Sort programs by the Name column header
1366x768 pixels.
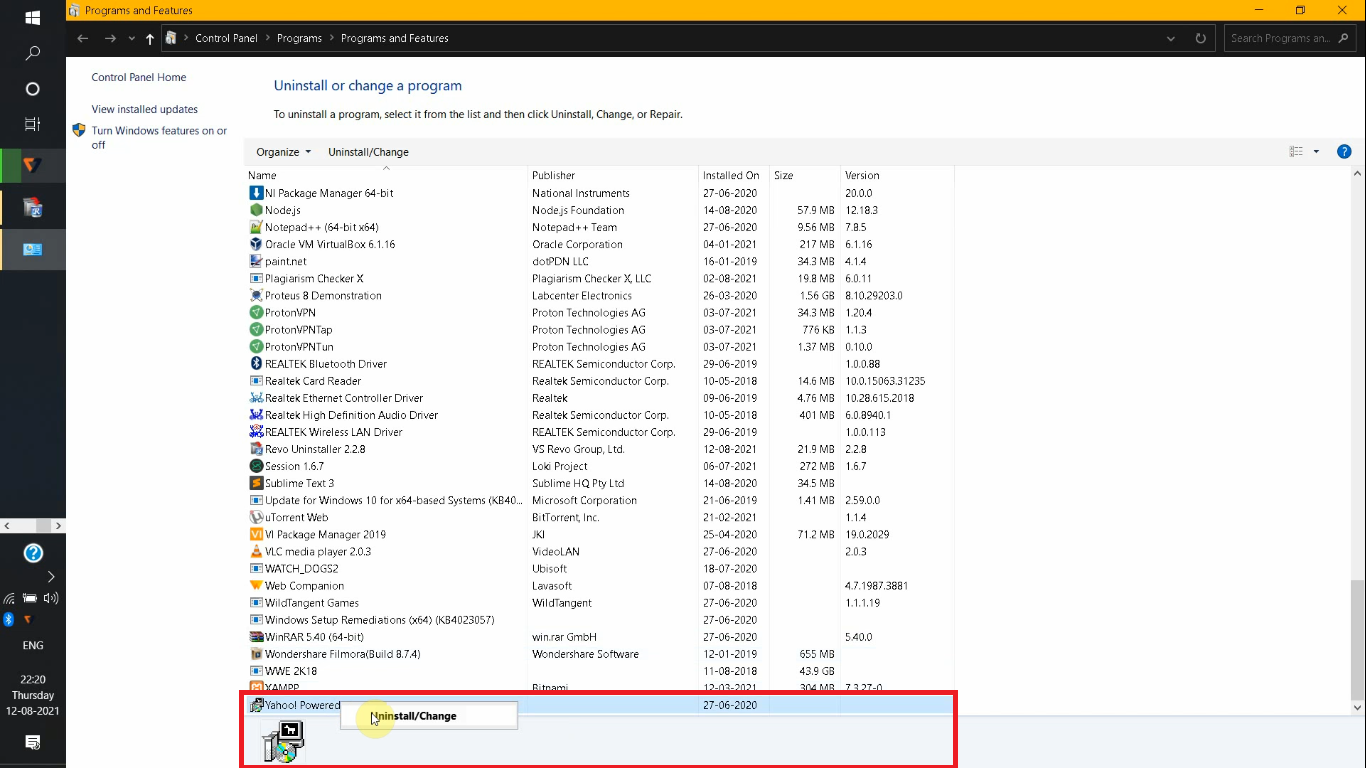point(260,174)
